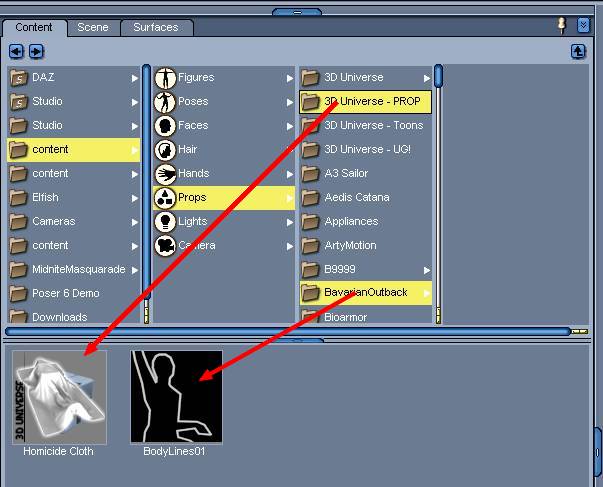Click the Poser 6 Demo folder icon

pos(18,294)
